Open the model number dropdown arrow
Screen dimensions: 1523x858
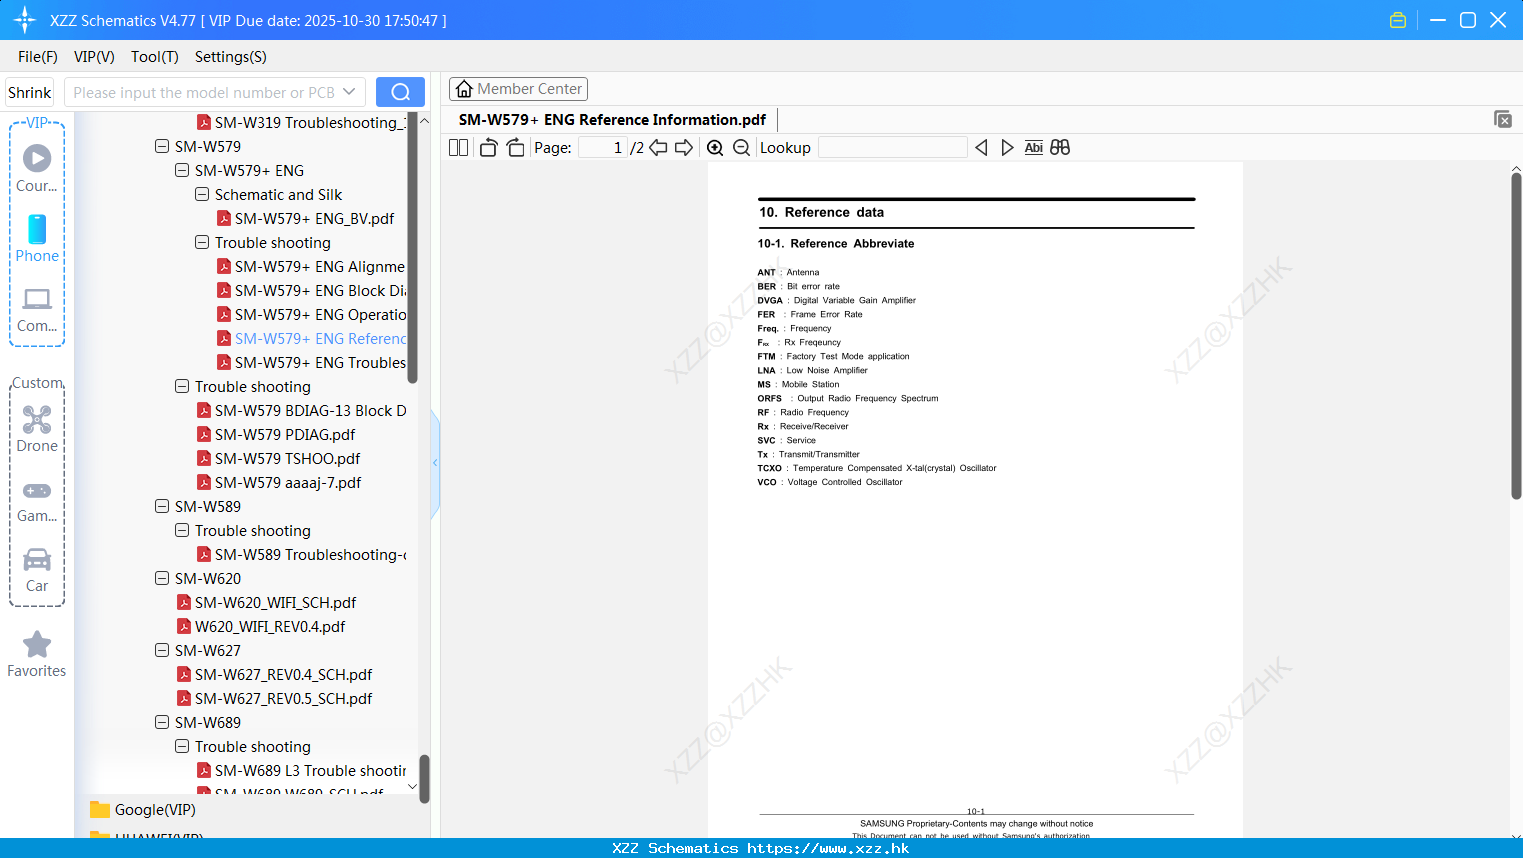[x=349, y=92]
